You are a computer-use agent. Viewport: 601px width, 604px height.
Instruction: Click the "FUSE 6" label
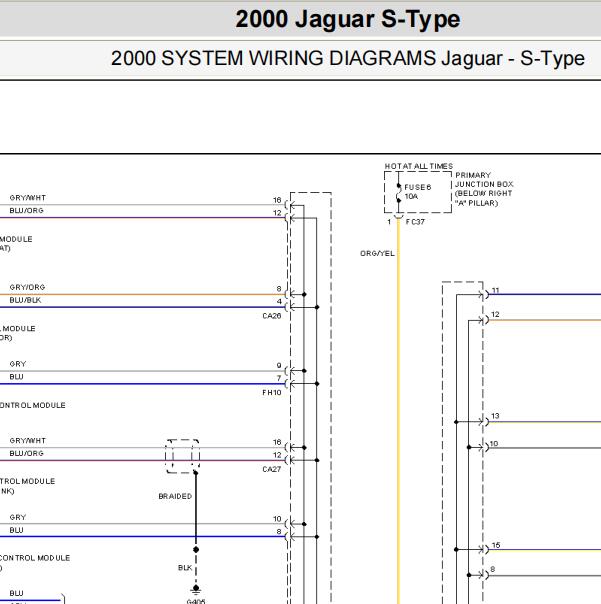(417, 187)
